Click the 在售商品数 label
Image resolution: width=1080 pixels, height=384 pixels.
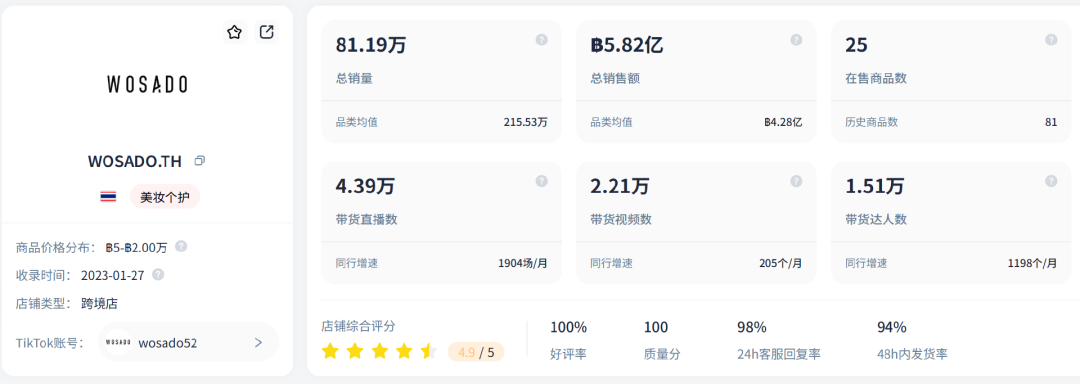[876, 78]
